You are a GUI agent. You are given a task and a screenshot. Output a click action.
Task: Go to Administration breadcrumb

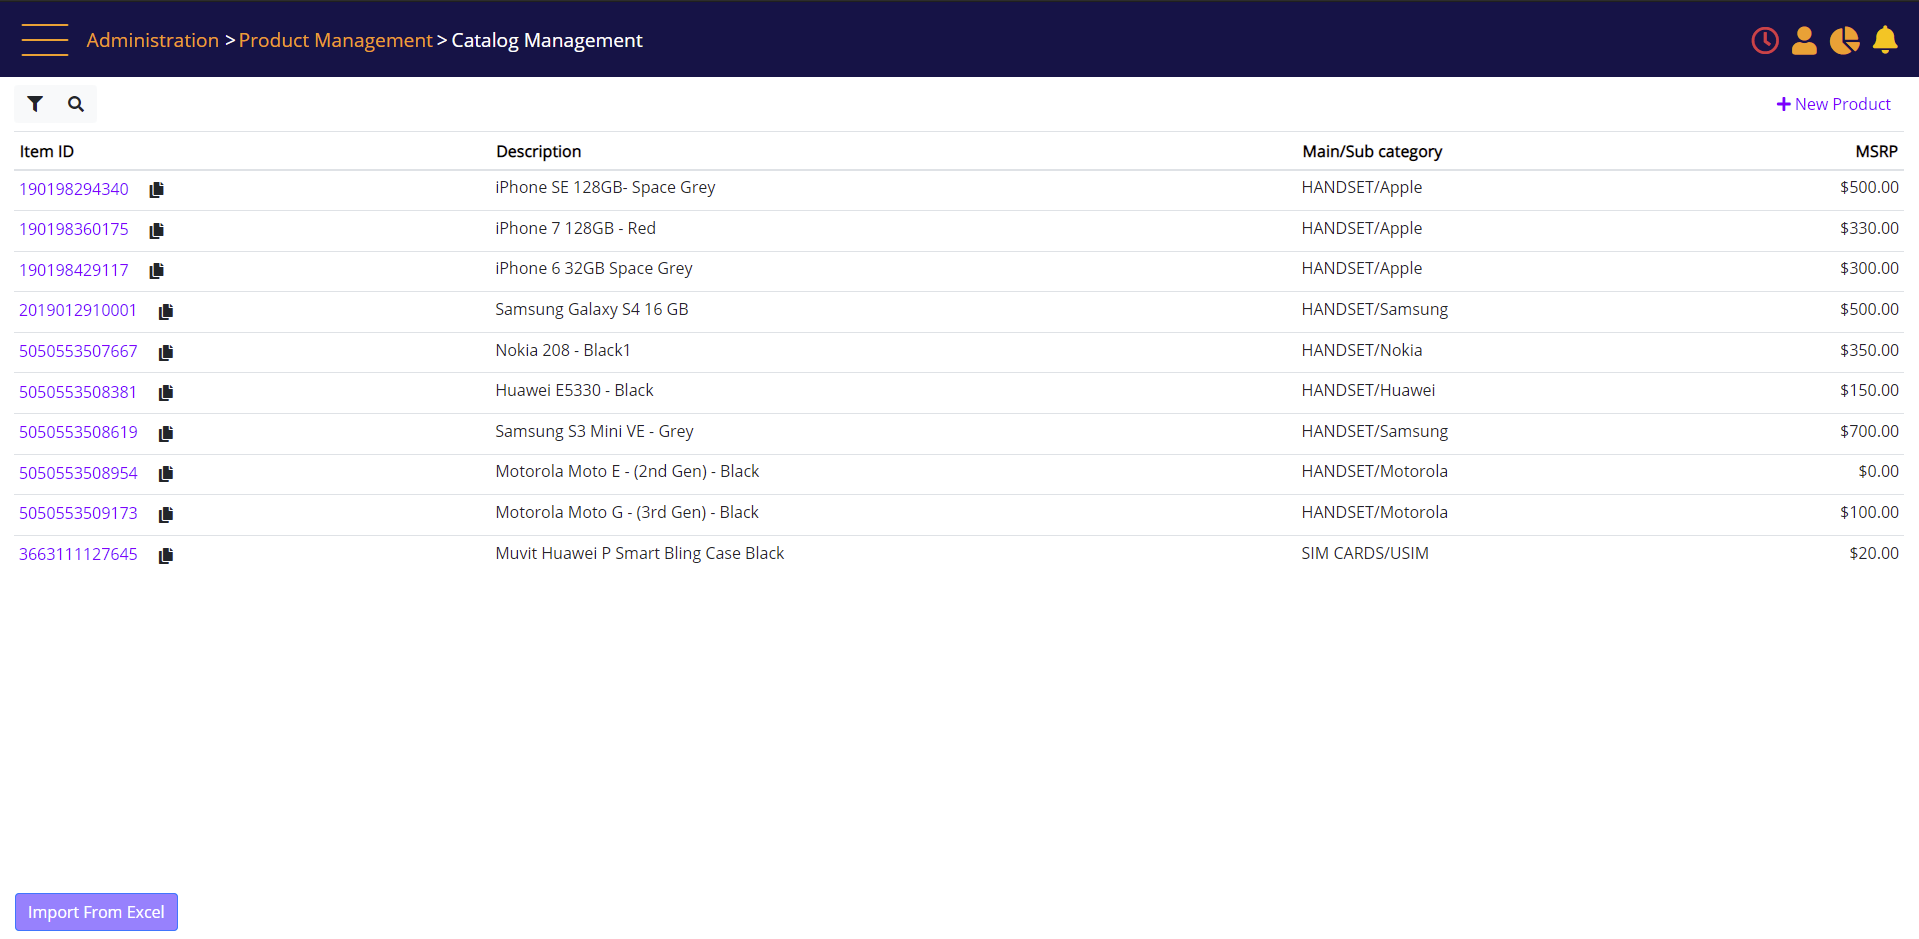(x=153, y=40)
